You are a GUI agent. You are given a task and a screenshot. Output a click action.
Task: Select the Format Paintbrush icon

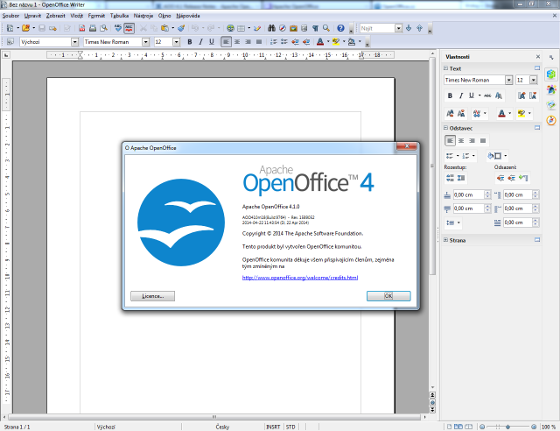[x=181, y=28]
